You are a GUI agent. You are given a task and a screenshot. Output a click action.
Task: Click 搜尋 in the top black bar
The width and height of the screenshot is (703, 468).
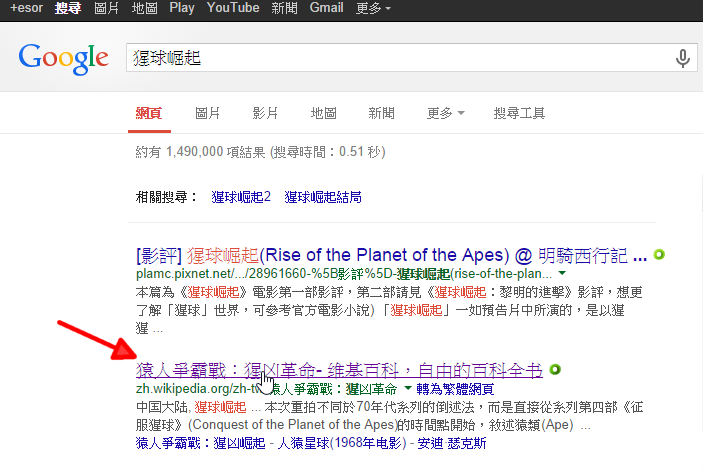coord(68,8)
